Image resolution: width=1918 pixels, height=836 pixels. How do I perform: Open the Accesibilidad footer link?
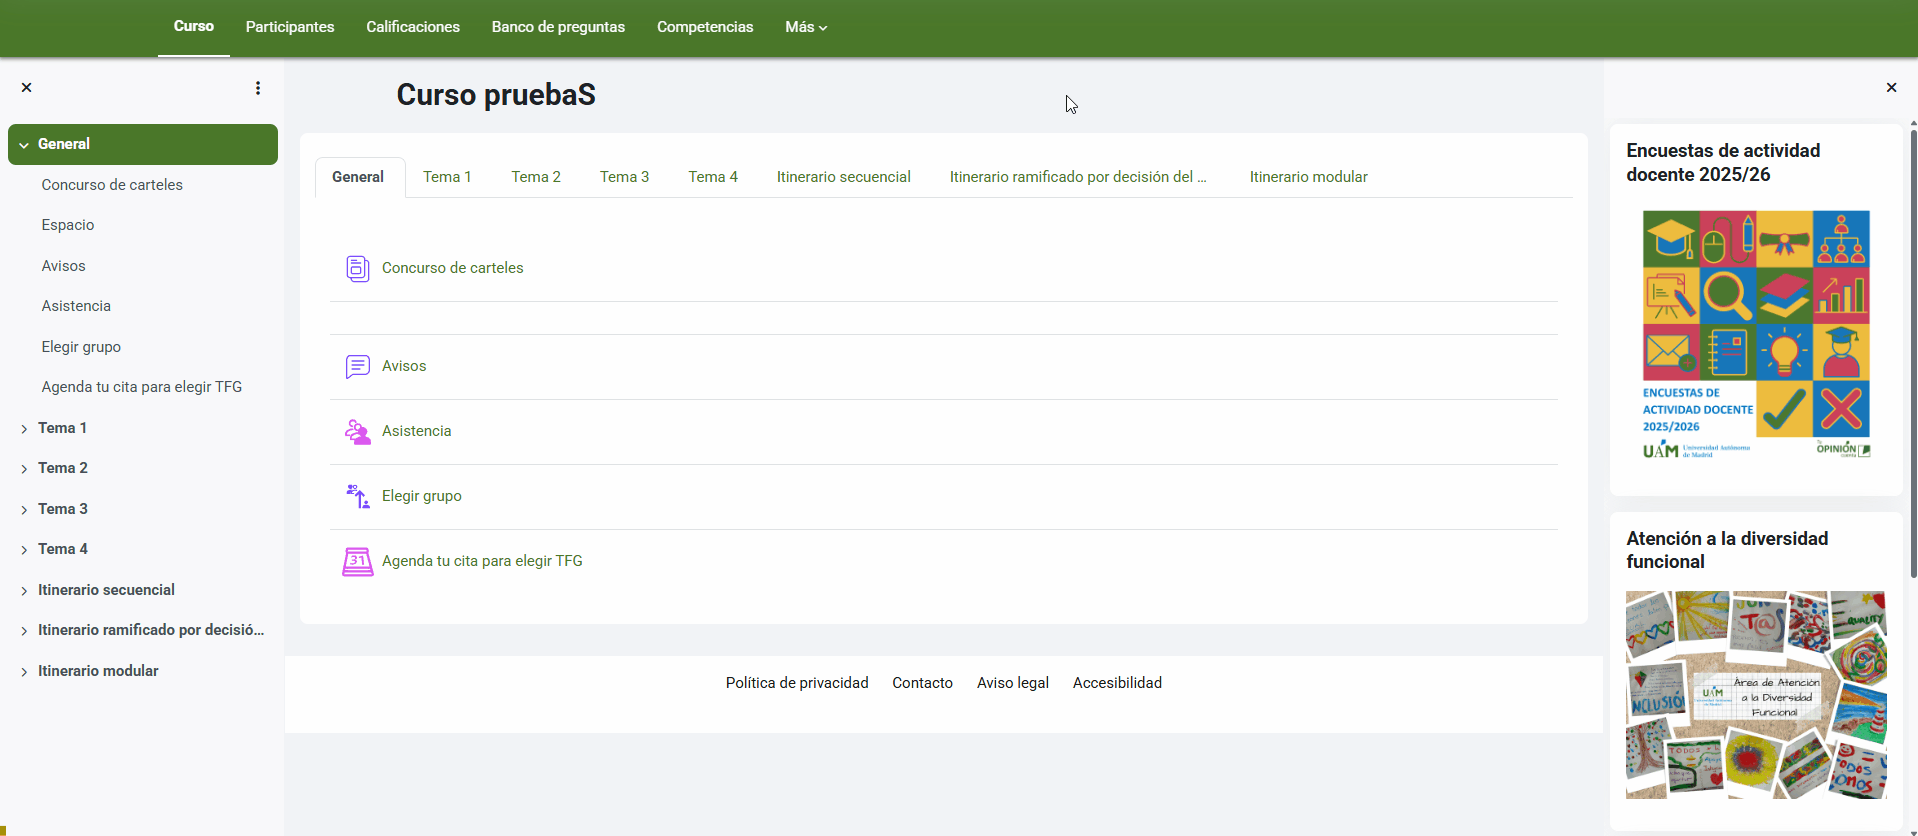point(1117,683)
